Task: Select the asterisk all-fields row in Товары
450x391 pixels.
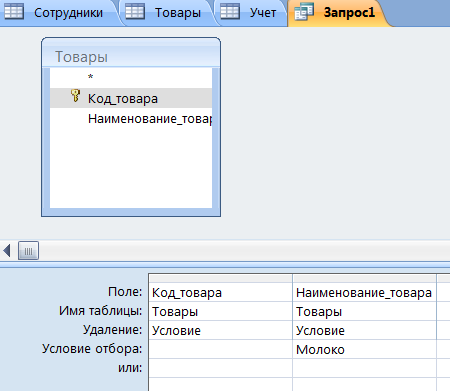Action: pyautogui.click(x=131, y=78)
